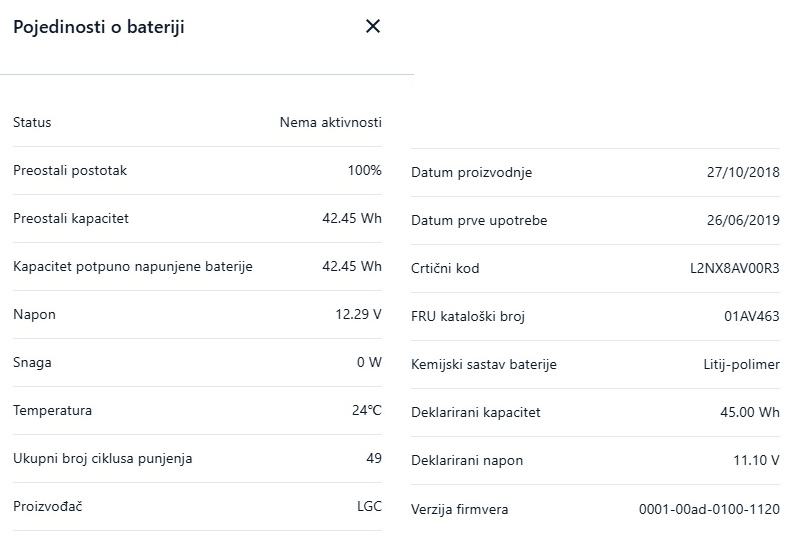793x547 pixels.
Task: Click the charge cycle count 49
Action: pyautogui.click(x=374, y=458)
